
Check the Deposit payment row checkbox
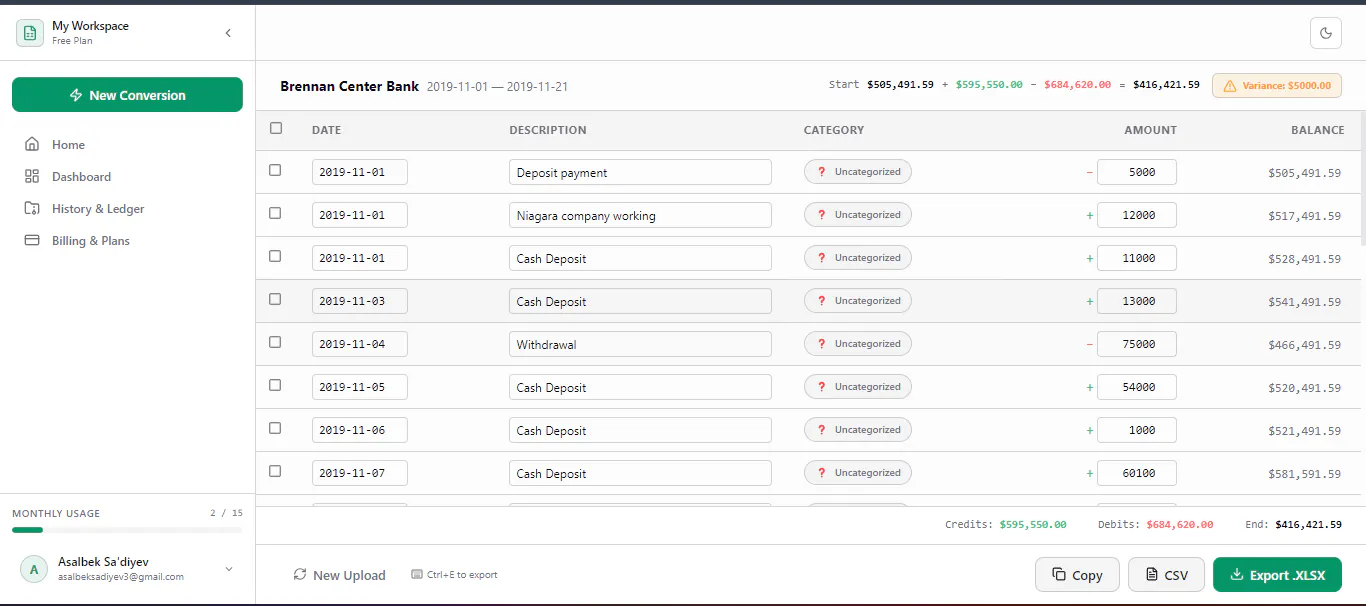(x=275, y=170)
